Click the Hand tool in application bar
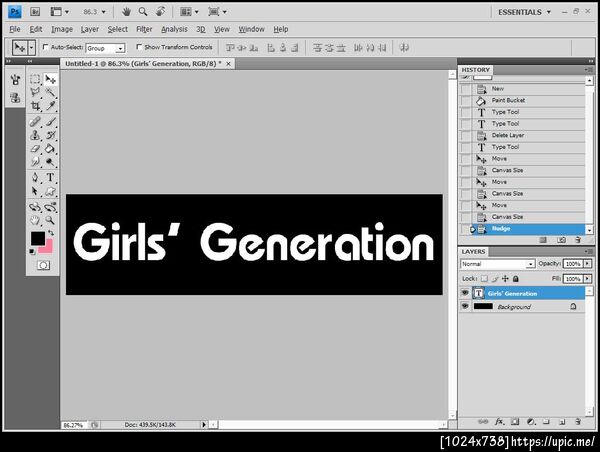Screen dimensions: 600x452 point(126,12)
